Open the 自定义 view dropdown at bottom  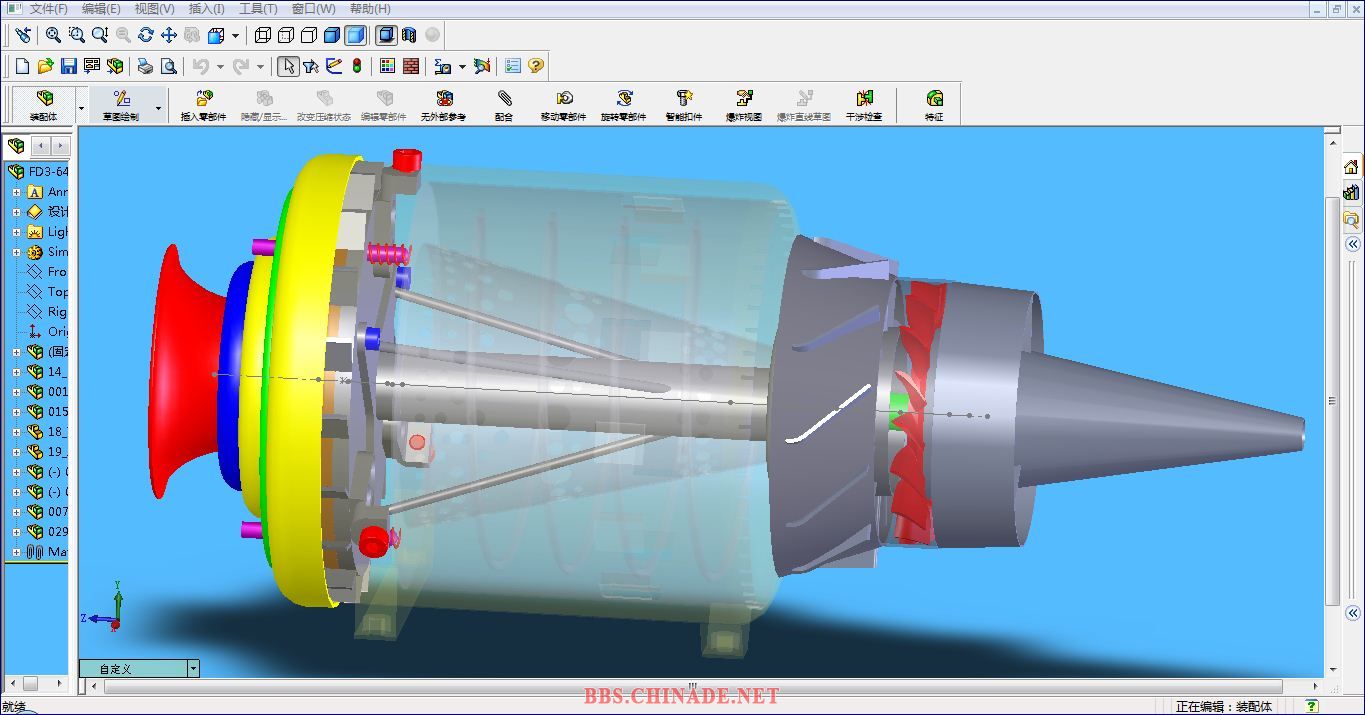point(193,669)
